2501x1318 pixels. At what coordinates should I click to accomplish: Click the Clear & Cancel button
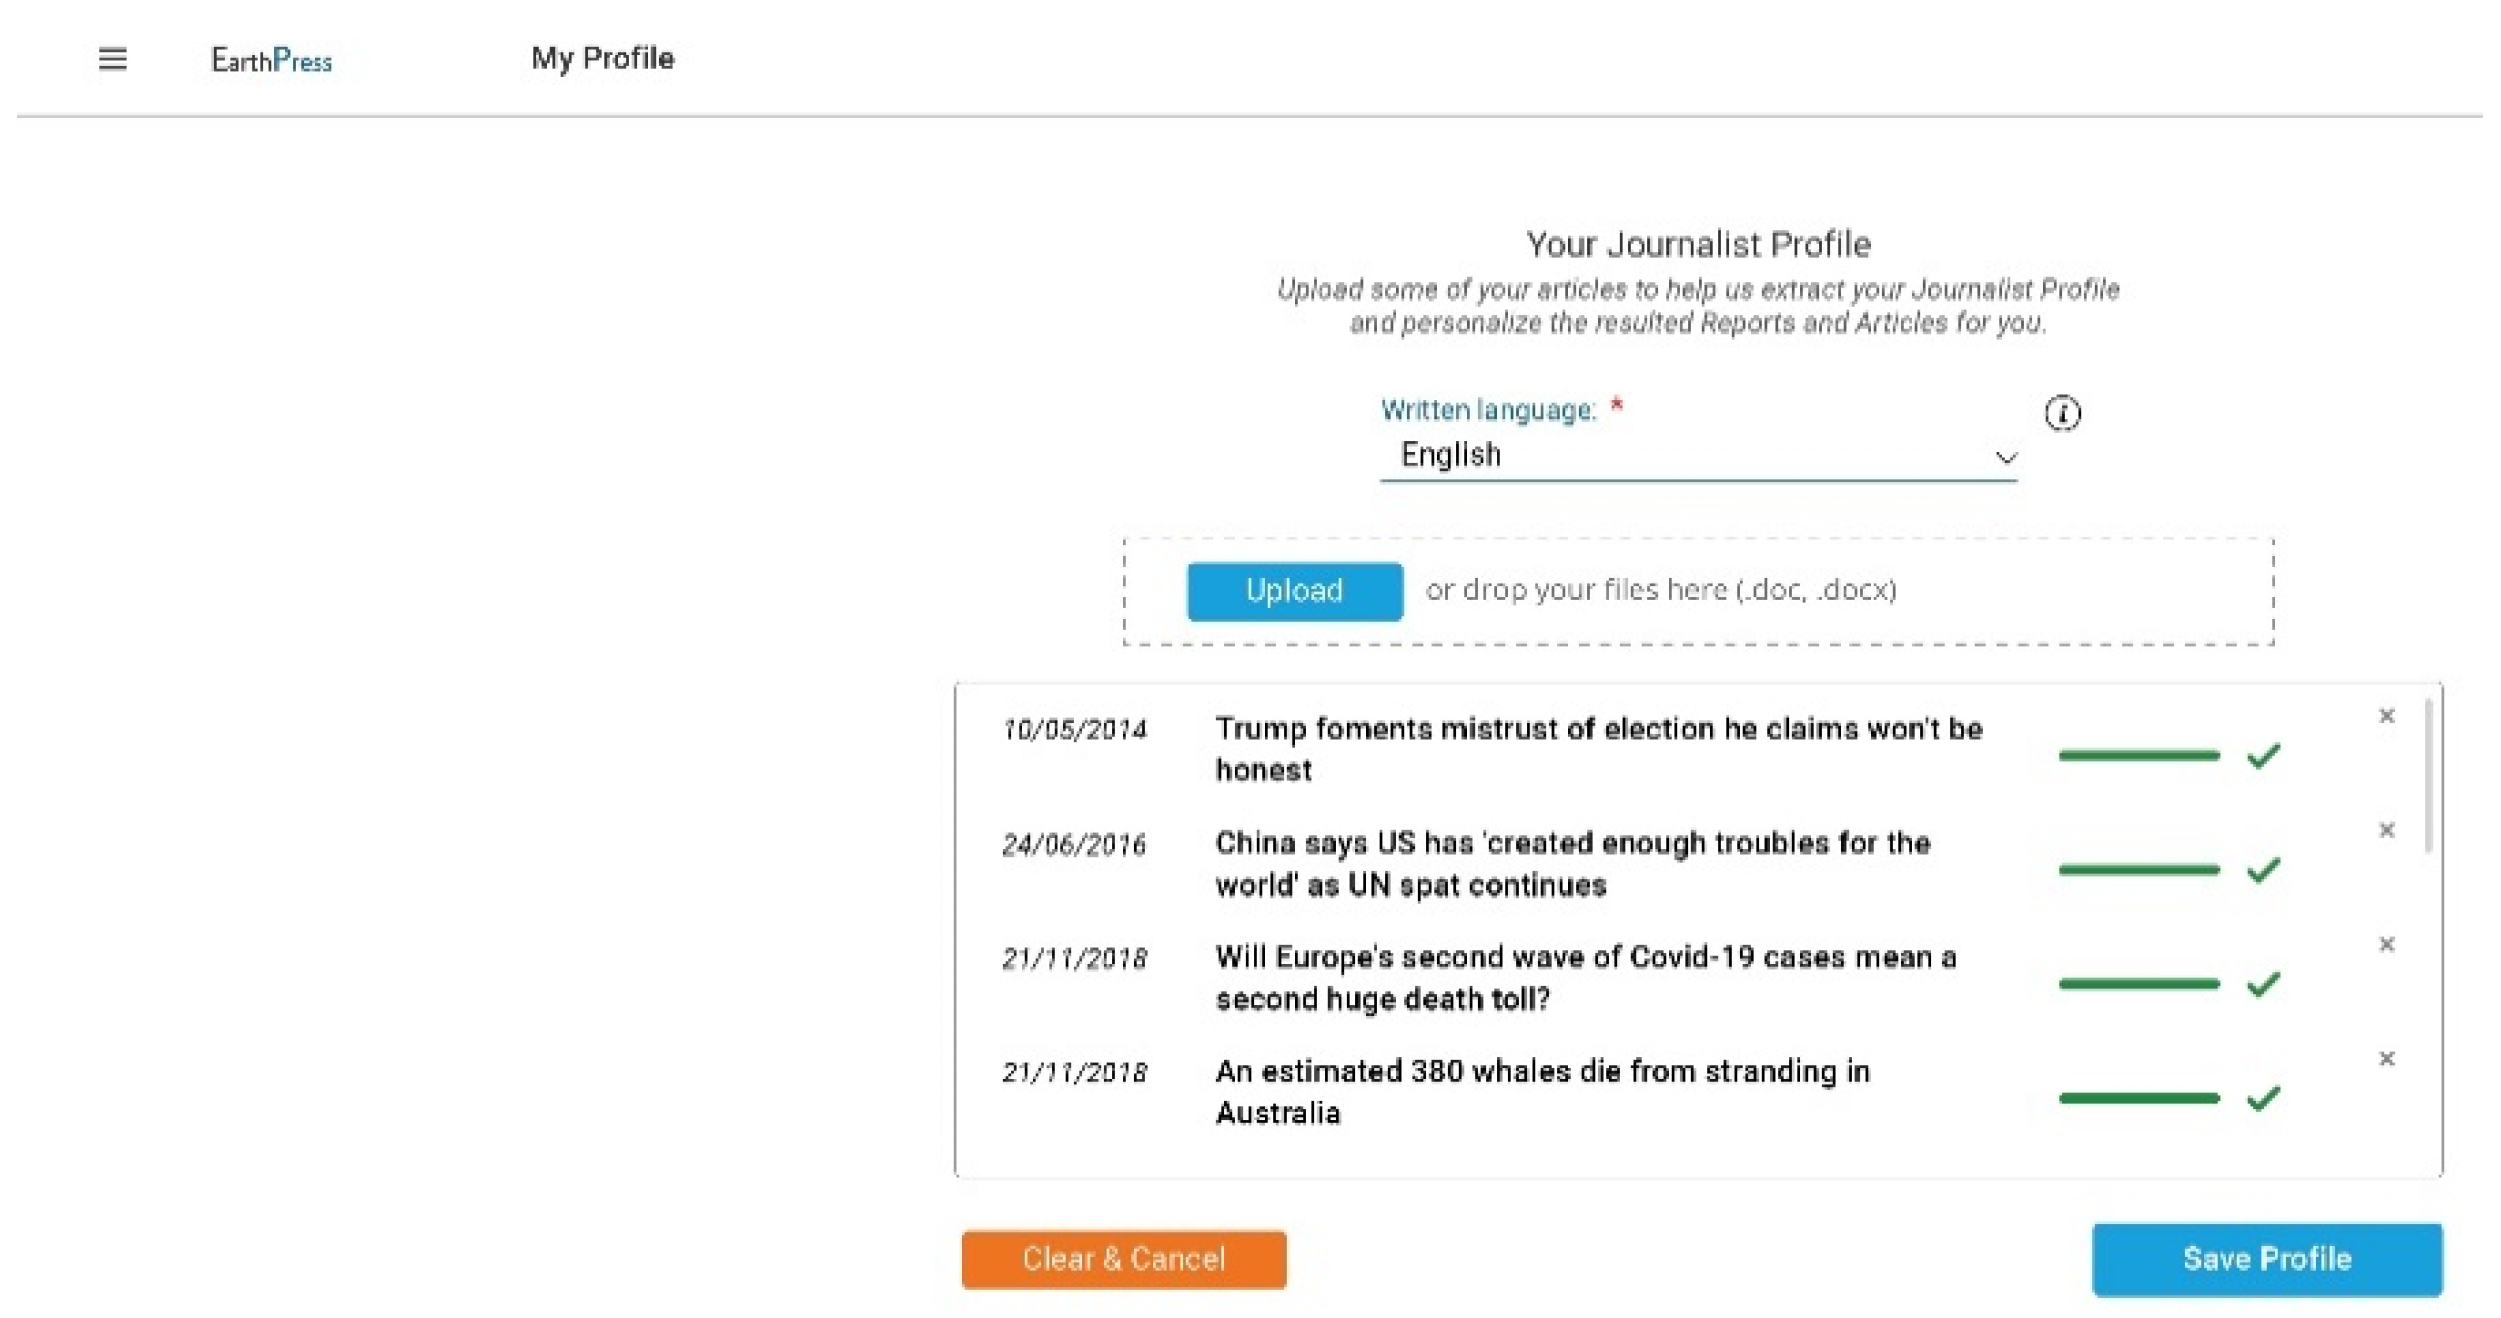(x=1123, y=1259)
